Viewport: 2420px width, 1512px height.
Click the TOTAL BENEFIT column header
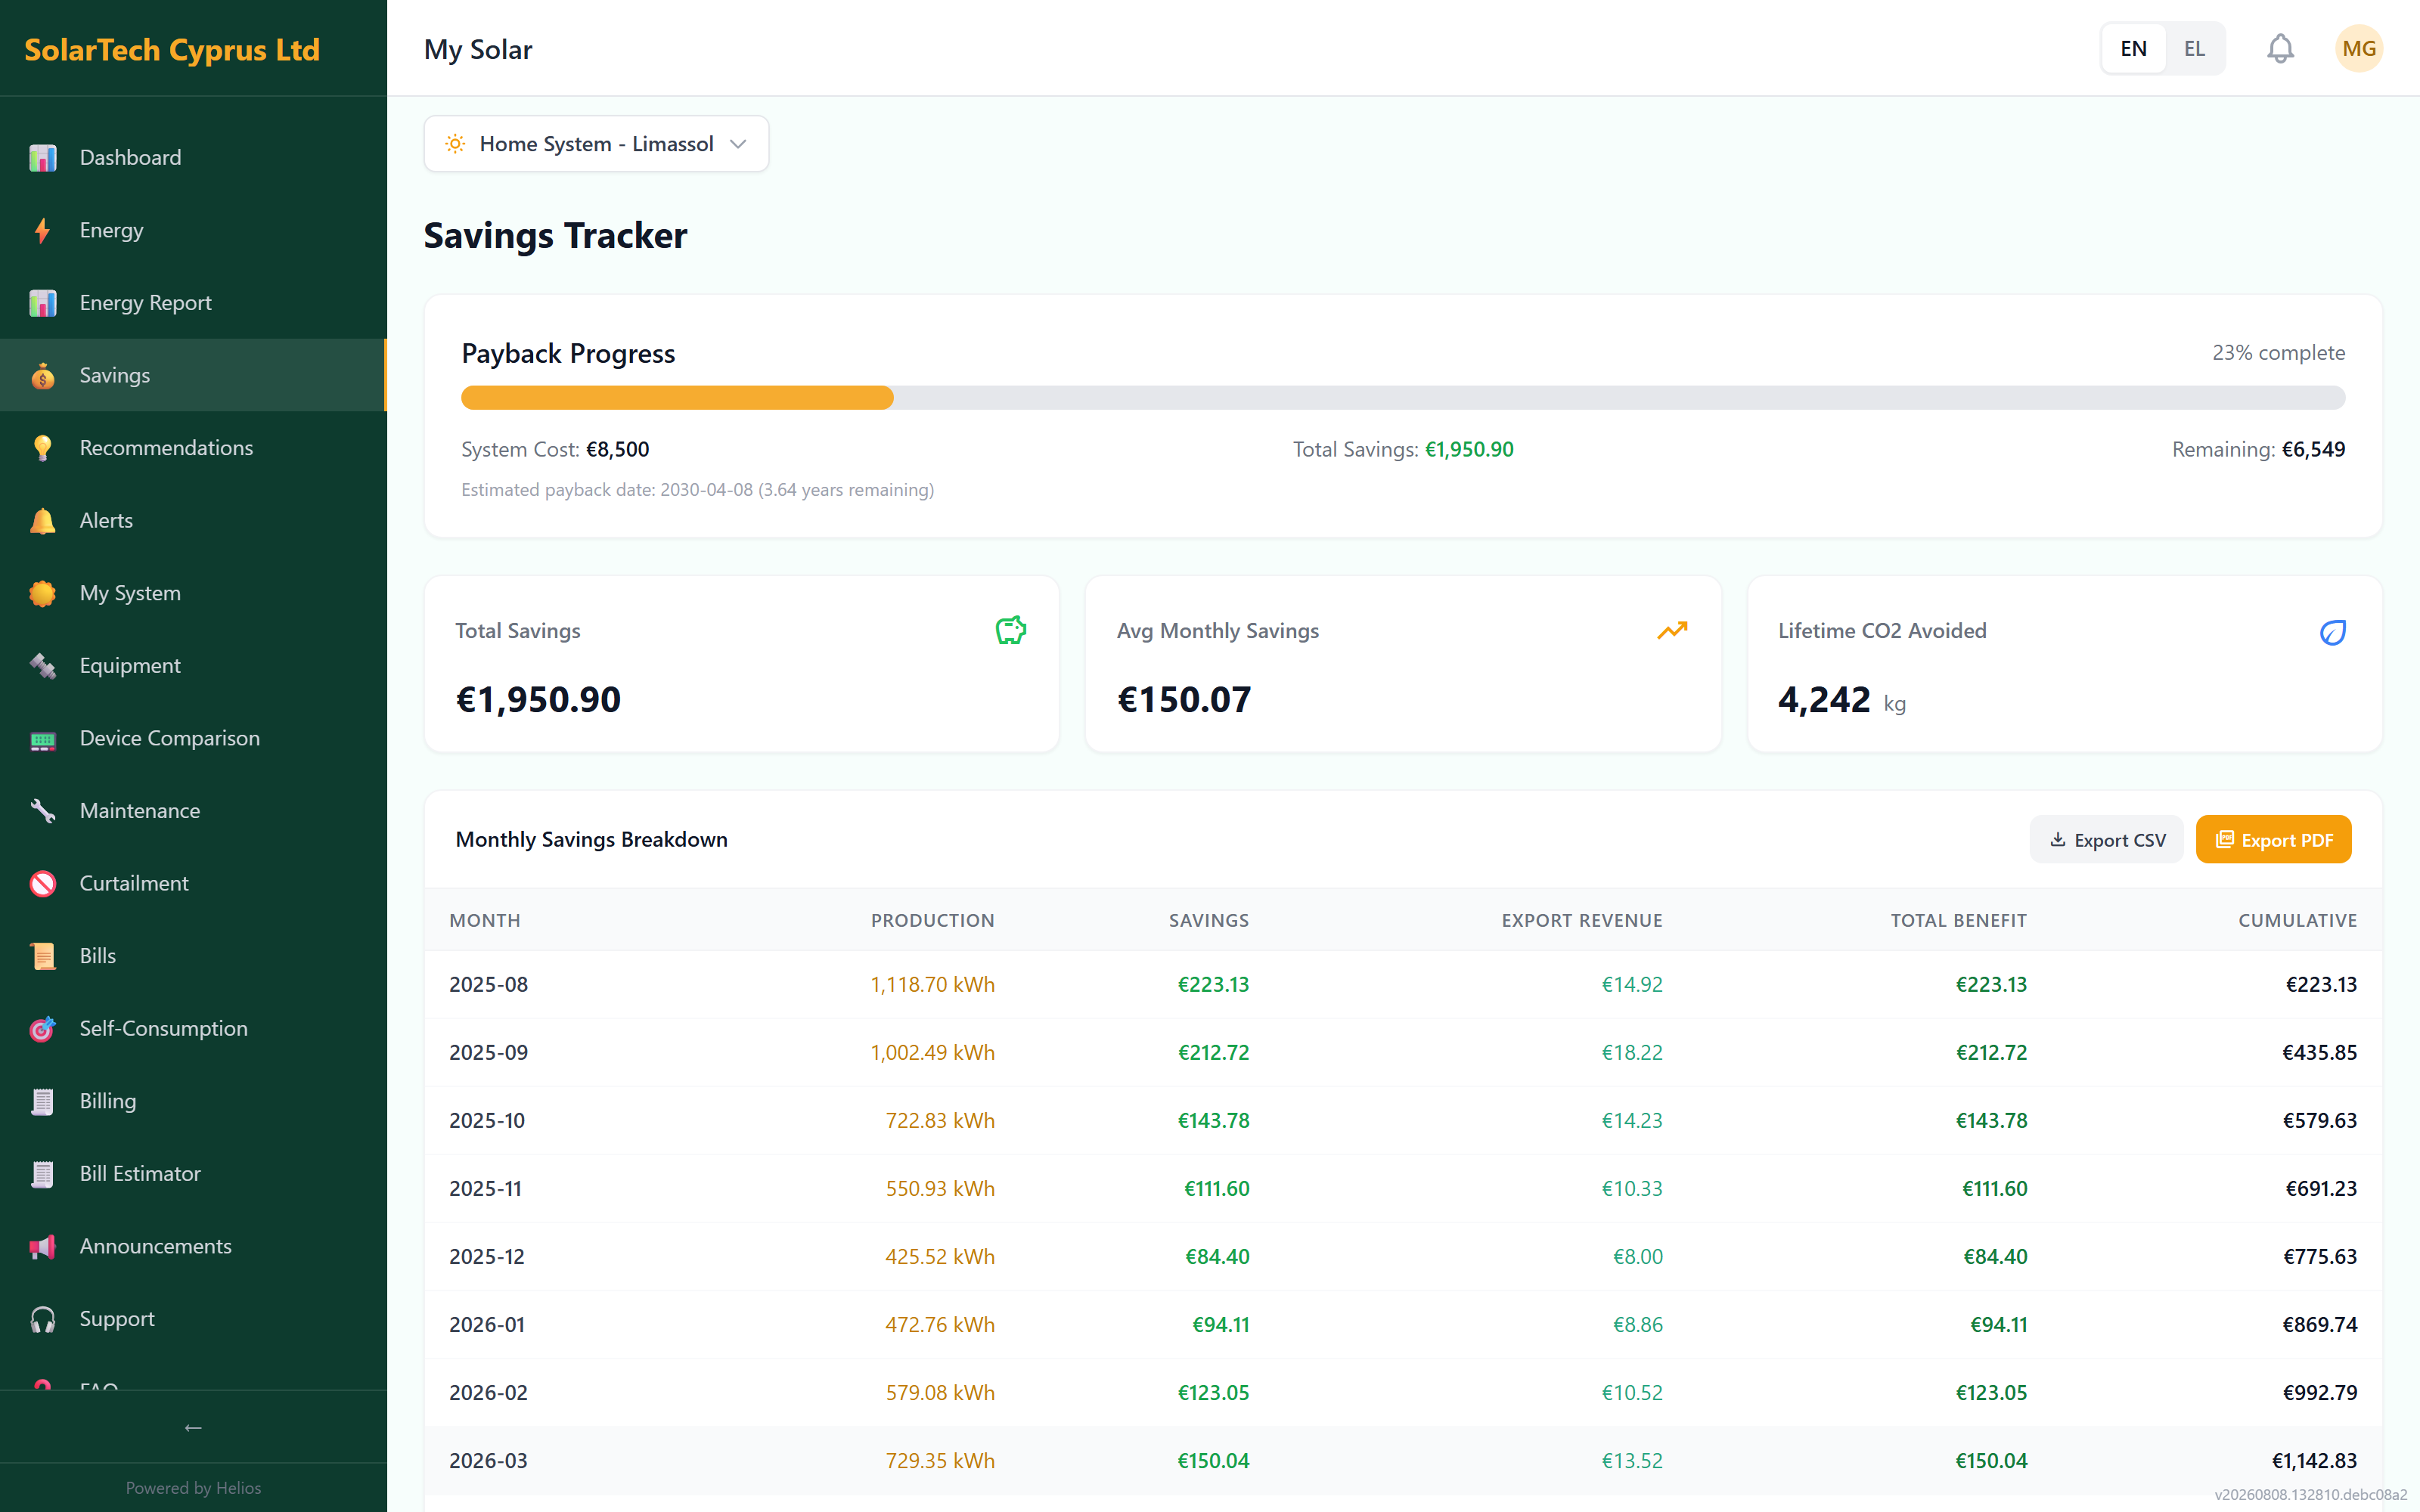coord(1958,921)
